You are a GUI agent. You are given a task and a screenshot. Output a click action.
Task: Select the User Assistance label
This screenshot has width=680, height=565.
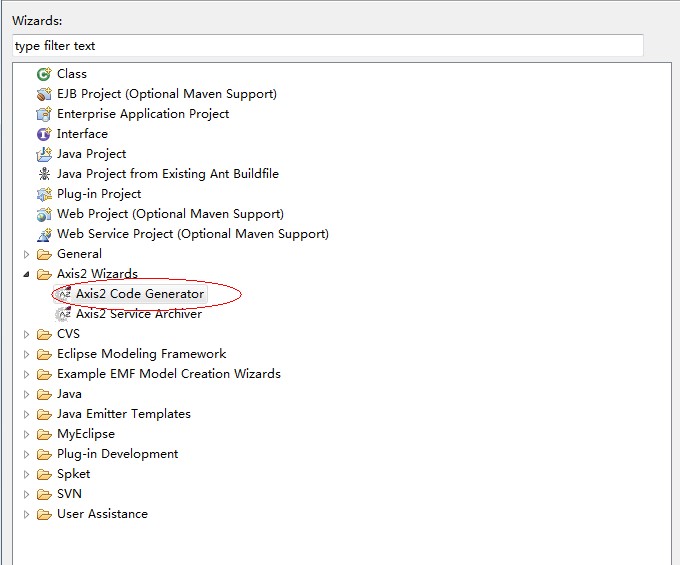(x=102, y=514)
